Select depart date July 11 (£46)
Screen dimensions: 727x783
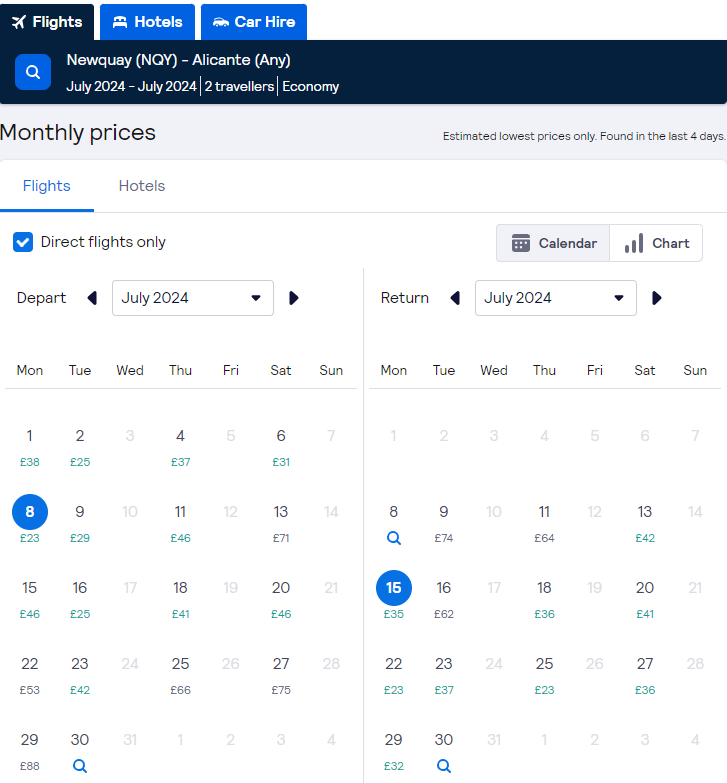click(x=180, y=523)
